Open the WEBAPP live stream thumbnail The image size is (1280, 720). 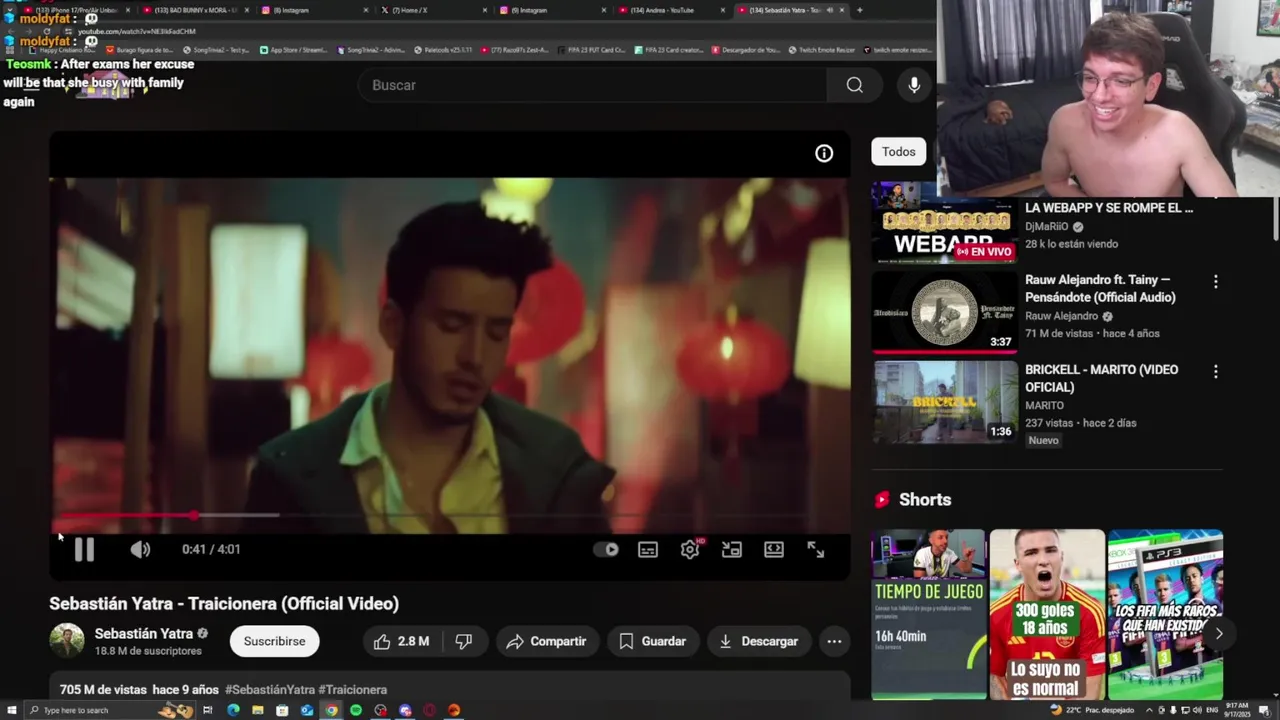pos(945,223)
